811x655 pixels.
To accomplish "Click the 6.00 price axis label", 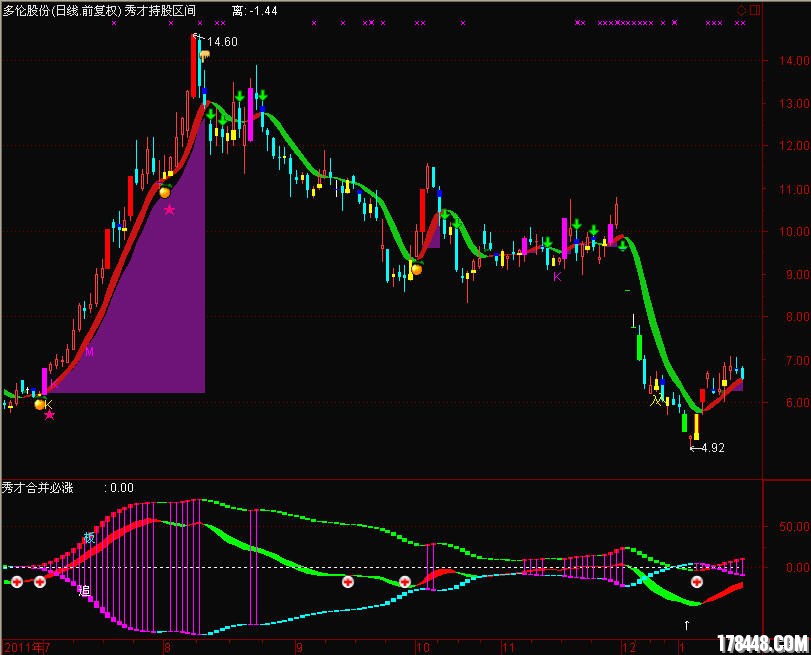I will tap(797, 402).
